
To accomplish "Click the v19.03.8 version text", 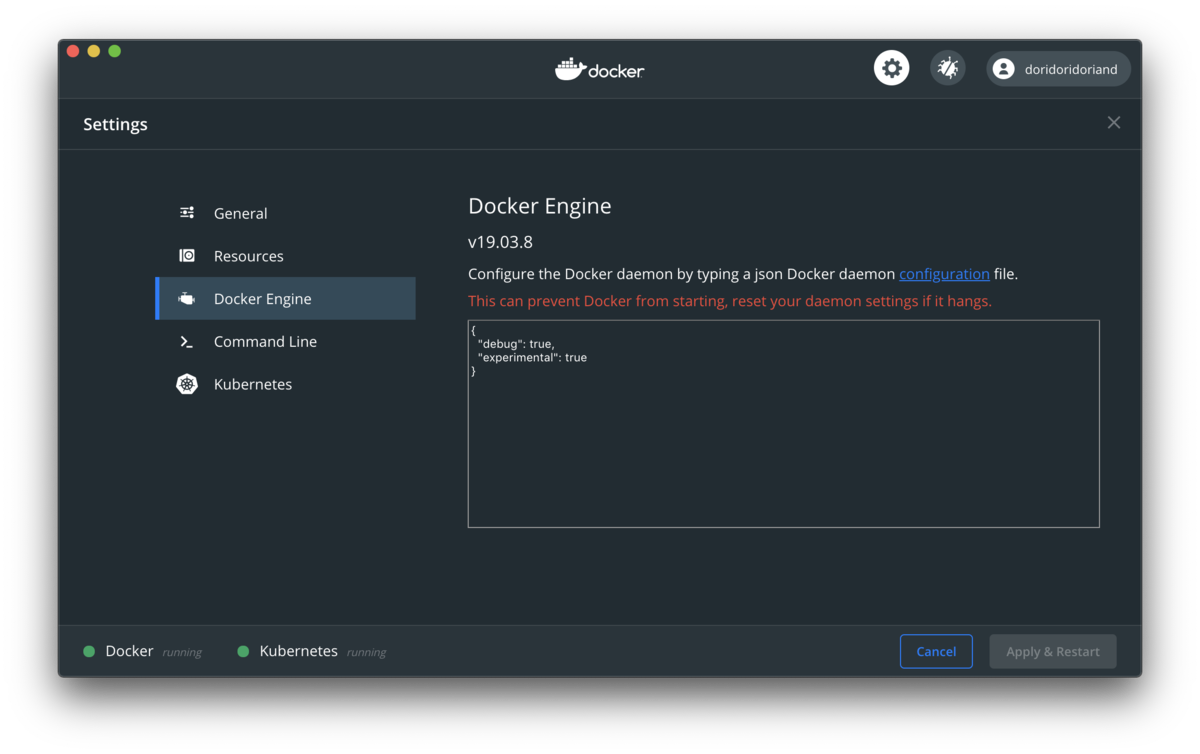I will 500,242.
